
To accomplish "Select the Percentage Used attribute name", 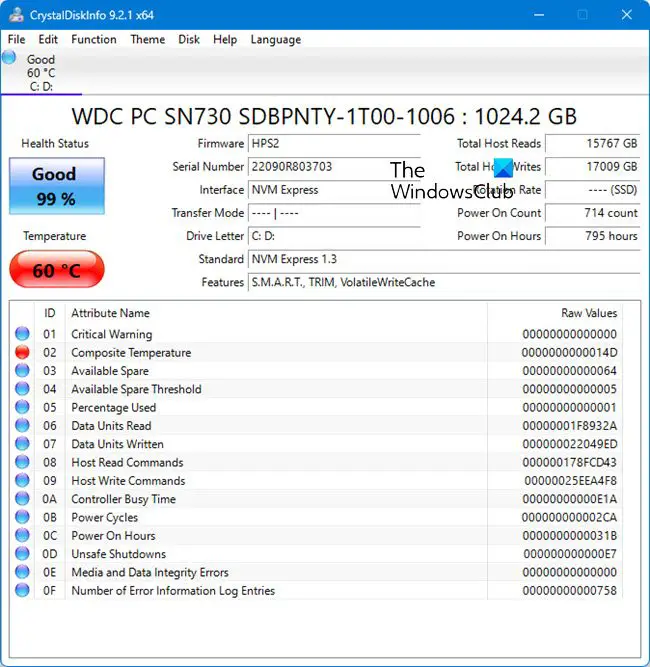I will 114,408.
